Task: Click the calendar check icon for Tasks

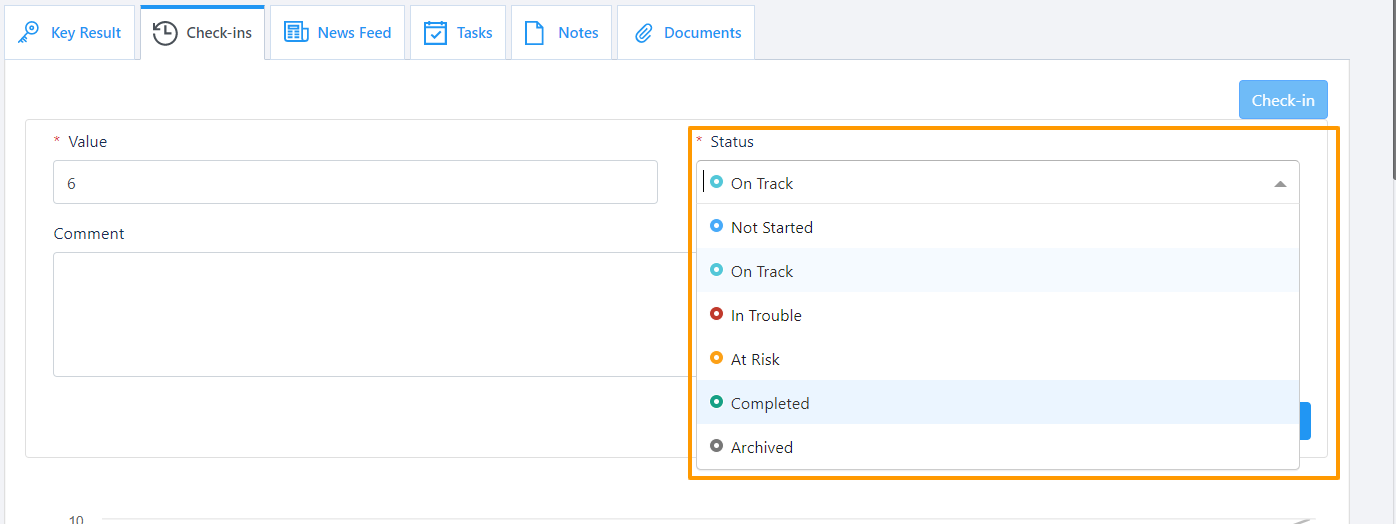Action: click(435, 33)
